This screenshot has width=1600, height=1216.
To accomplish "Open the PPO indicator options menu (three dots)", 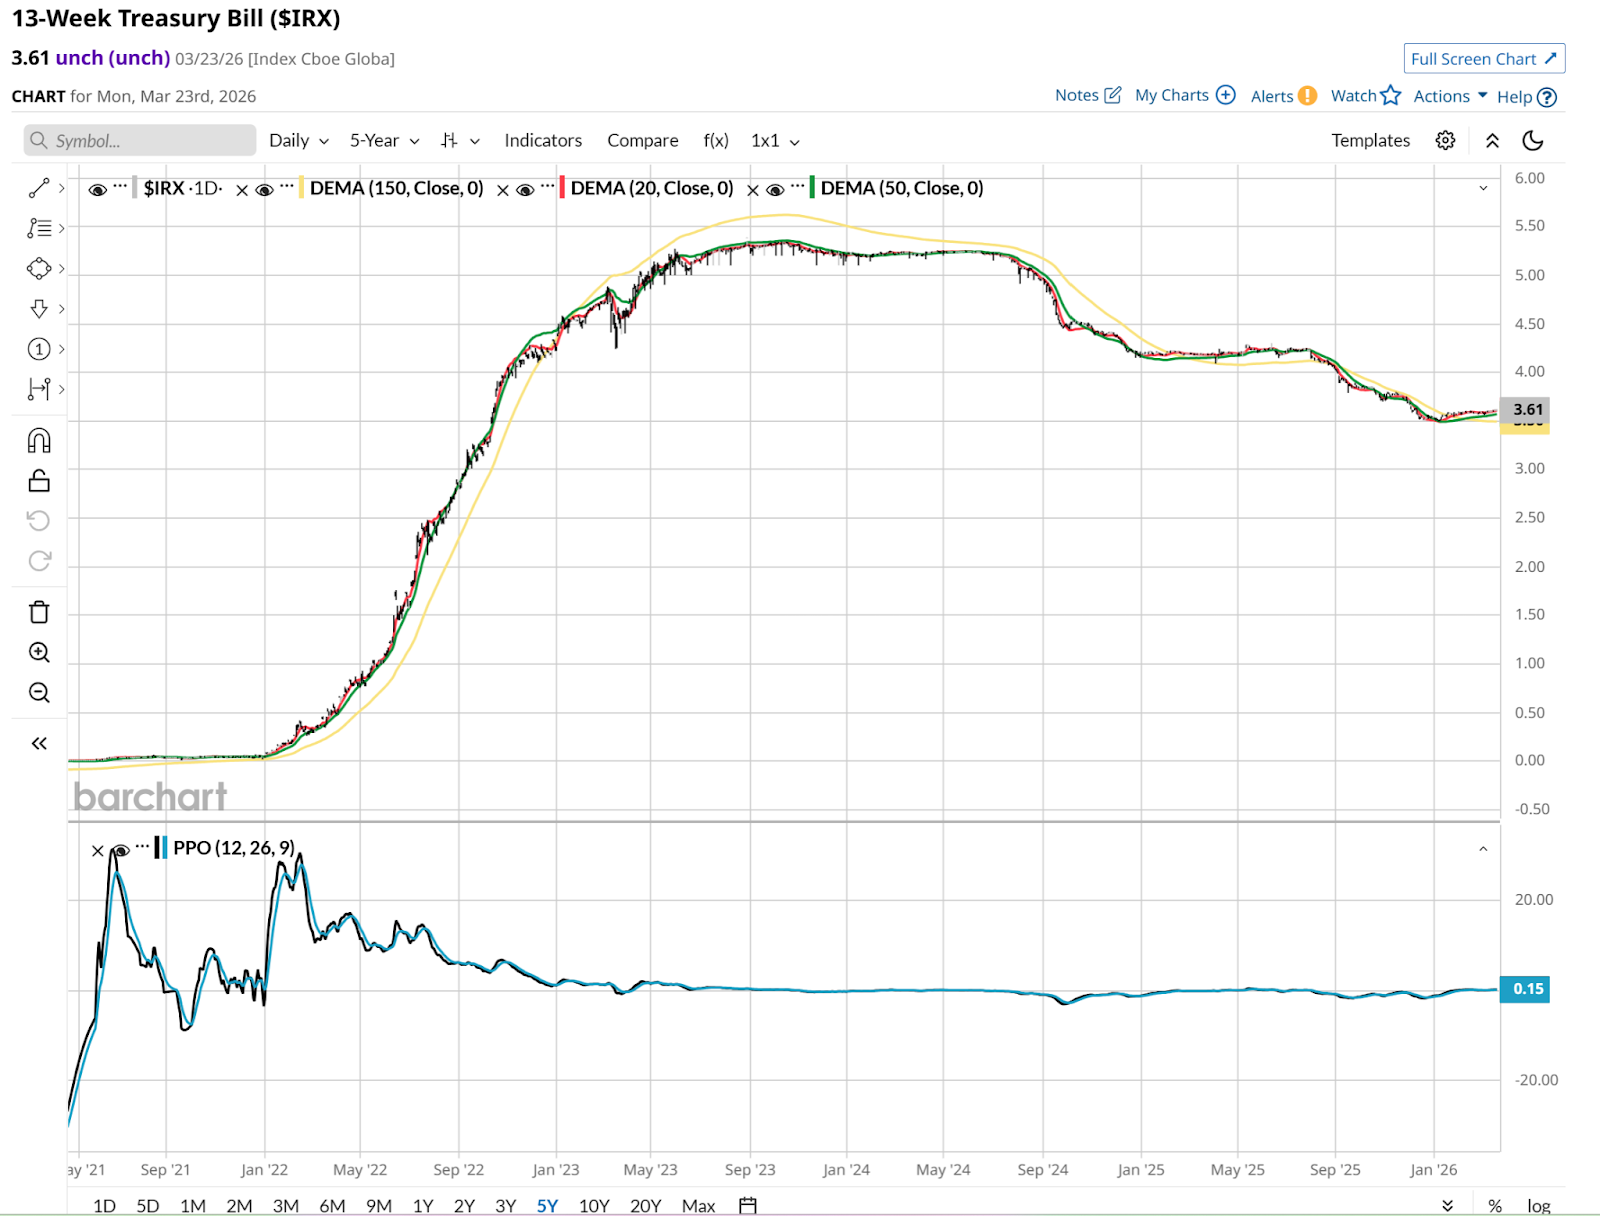I will point(143,847).
